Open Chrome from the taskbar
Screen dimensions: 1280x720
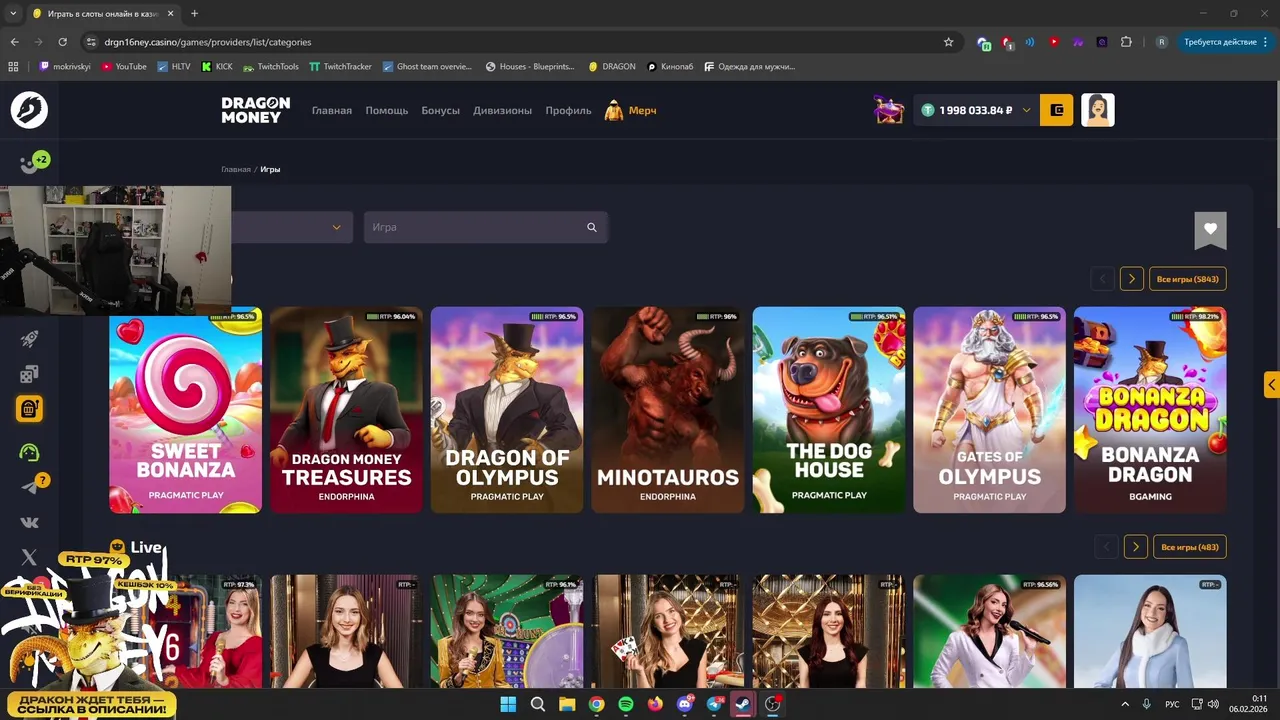(596, 704)
